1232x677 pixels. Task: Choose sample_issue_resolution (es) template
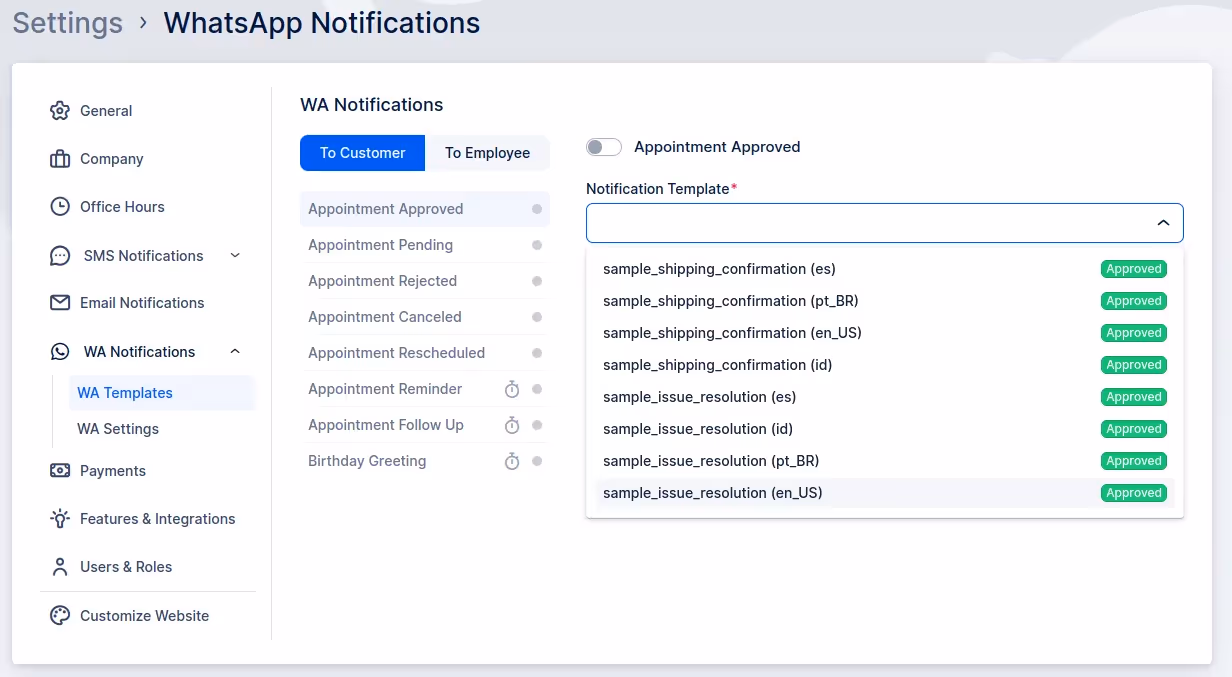point(884,397)
